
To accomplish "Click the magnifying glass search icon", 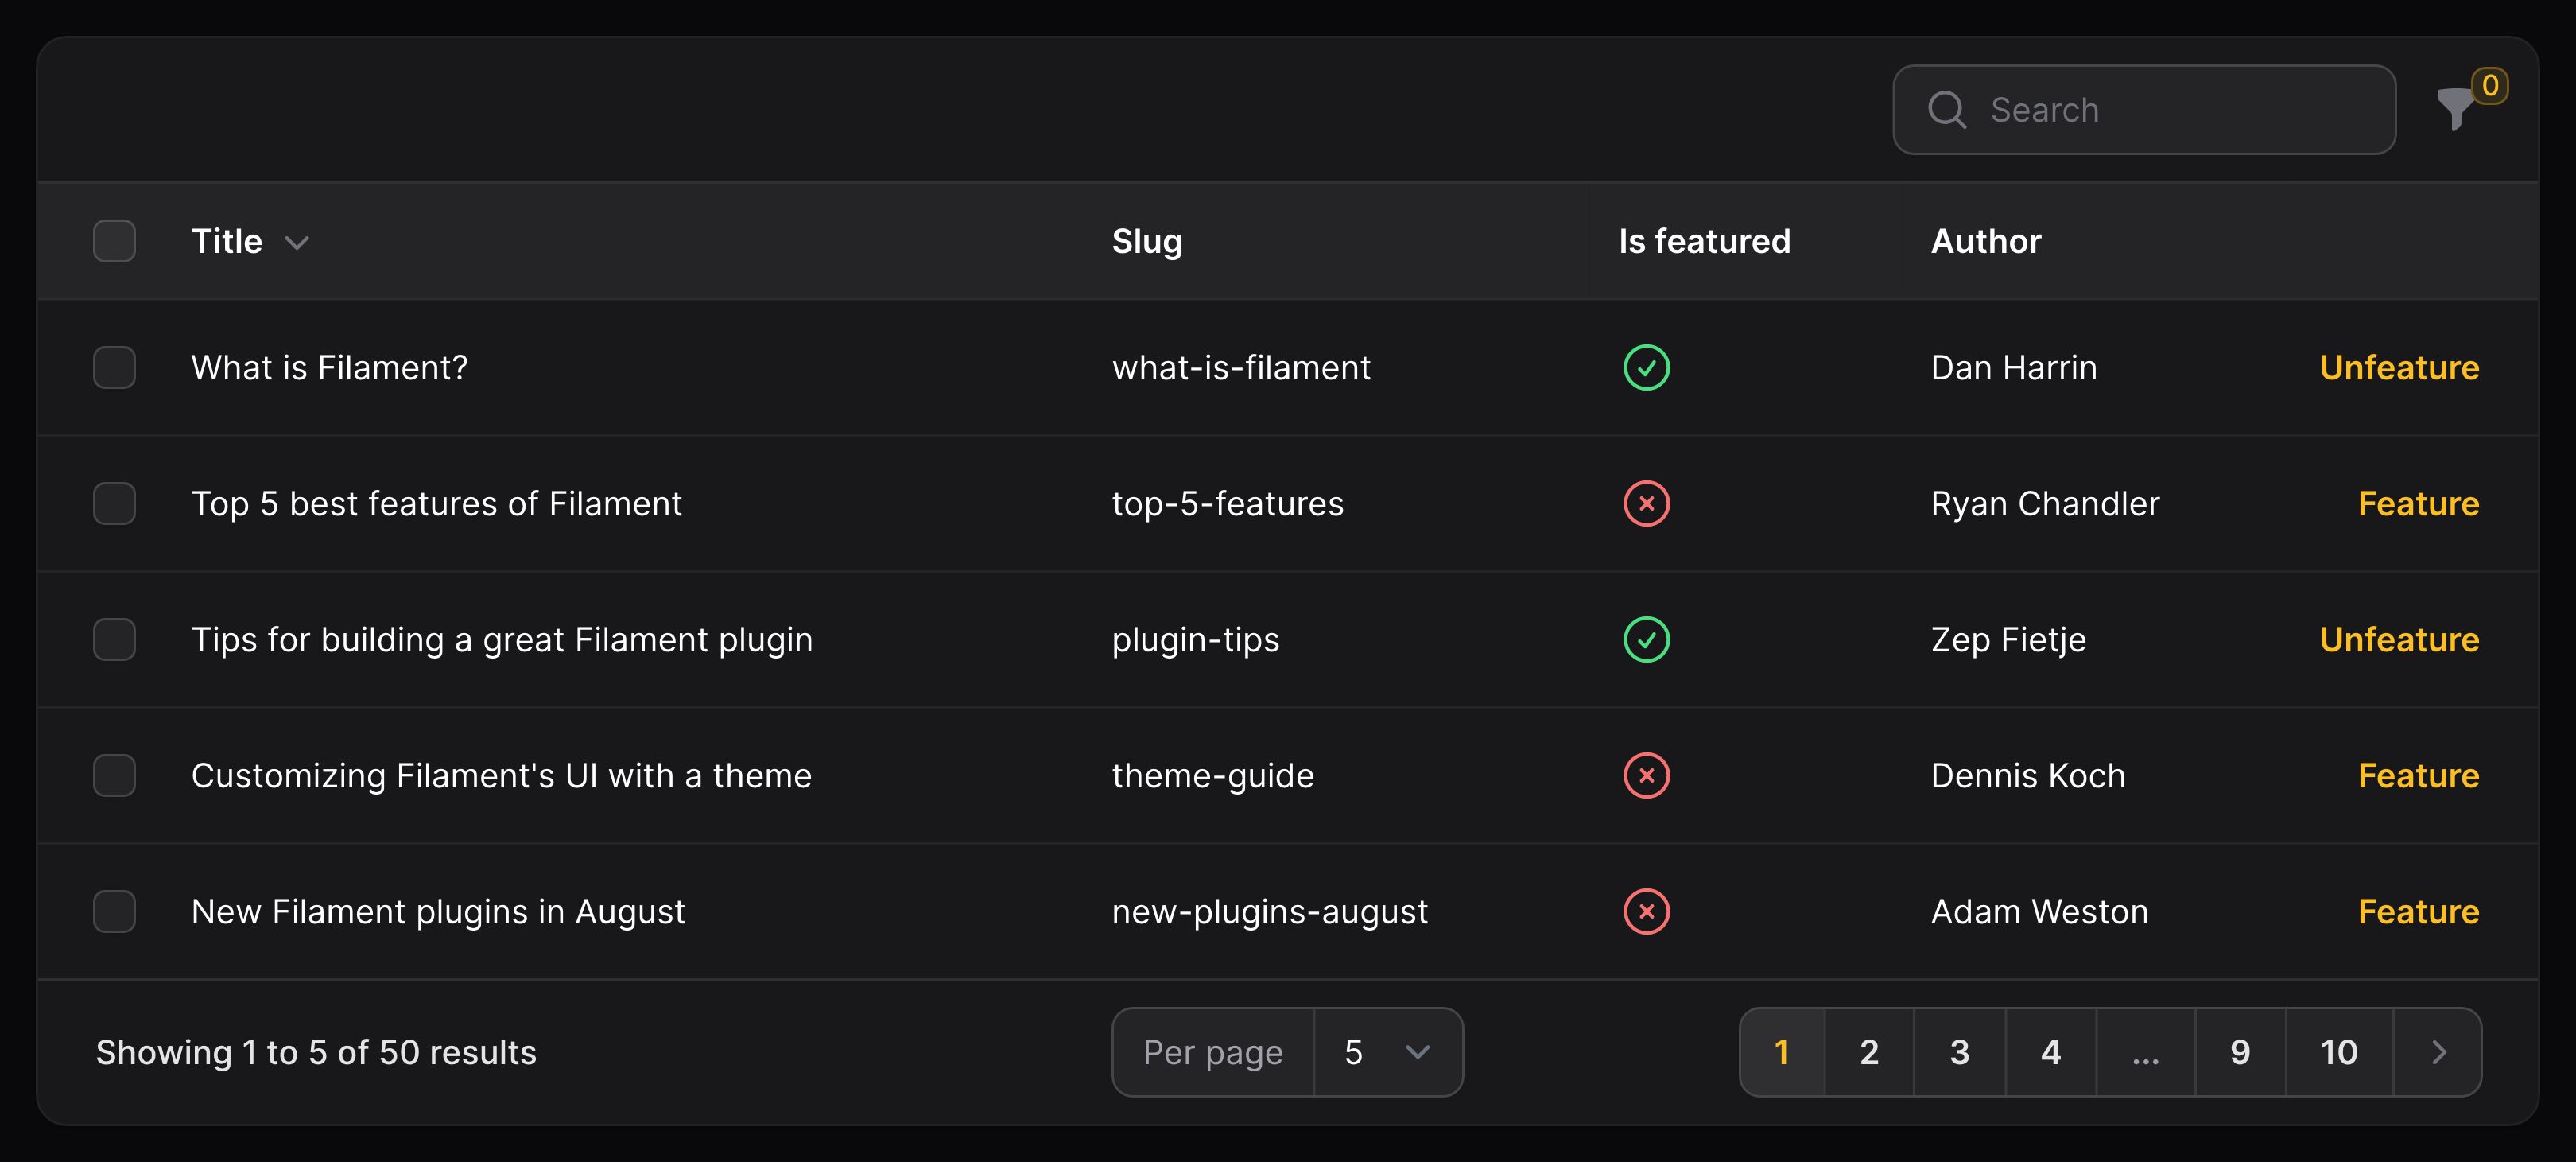I will 1946,110.
